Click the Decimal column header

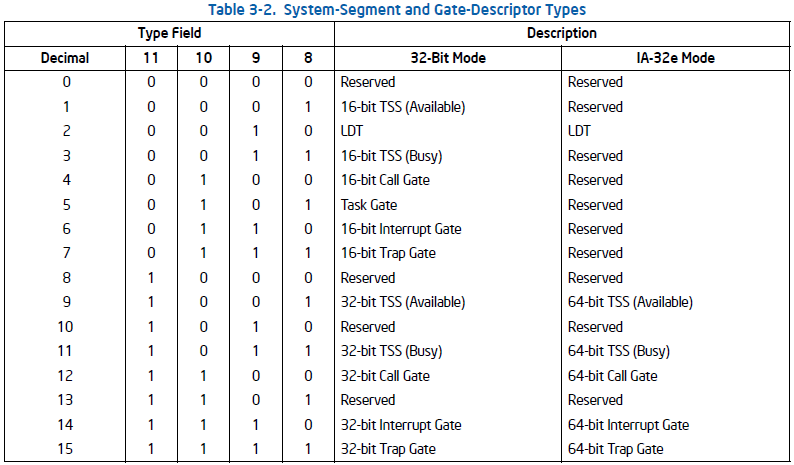coord(65,57)
